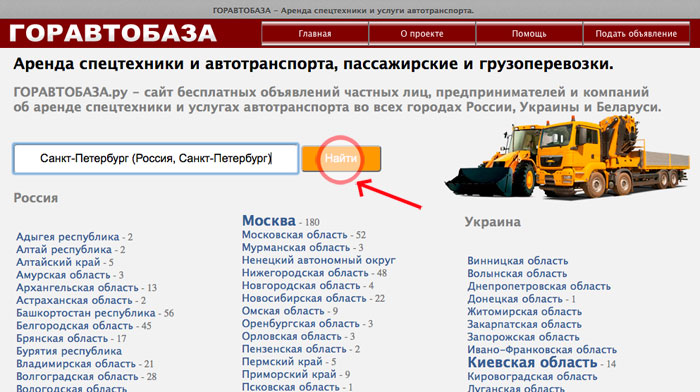Viewport: 700px width, 392px height.
Task: Open Подать объявление page
Action: [636, 33]
